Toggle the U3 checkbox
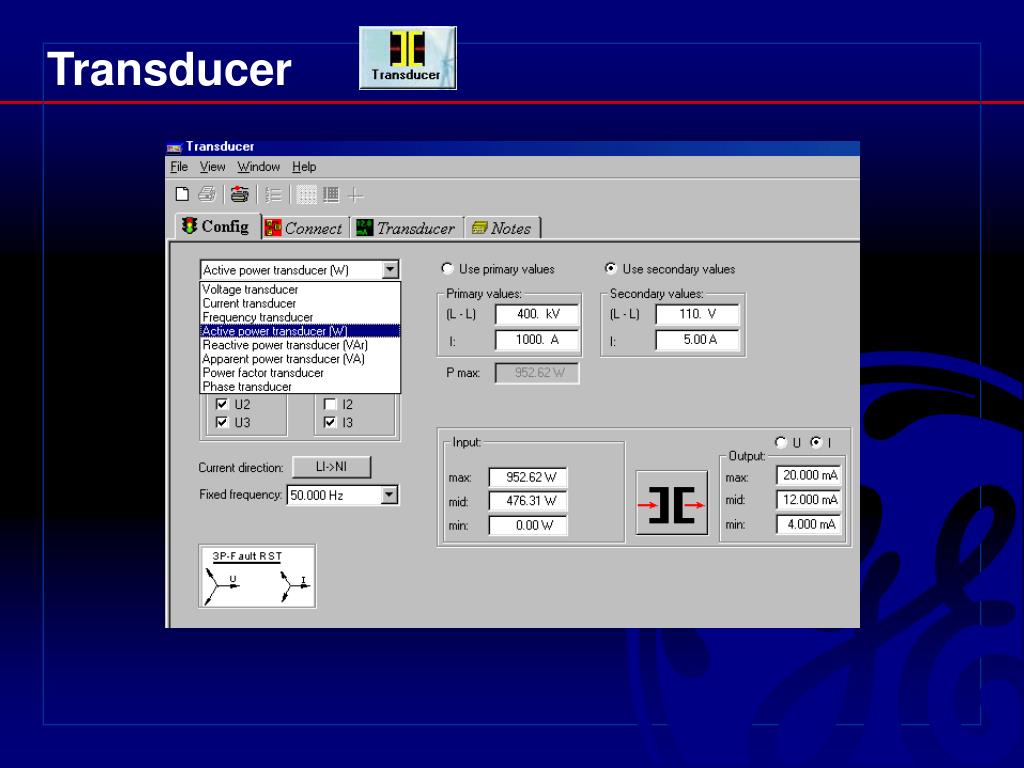 point(221,422)
